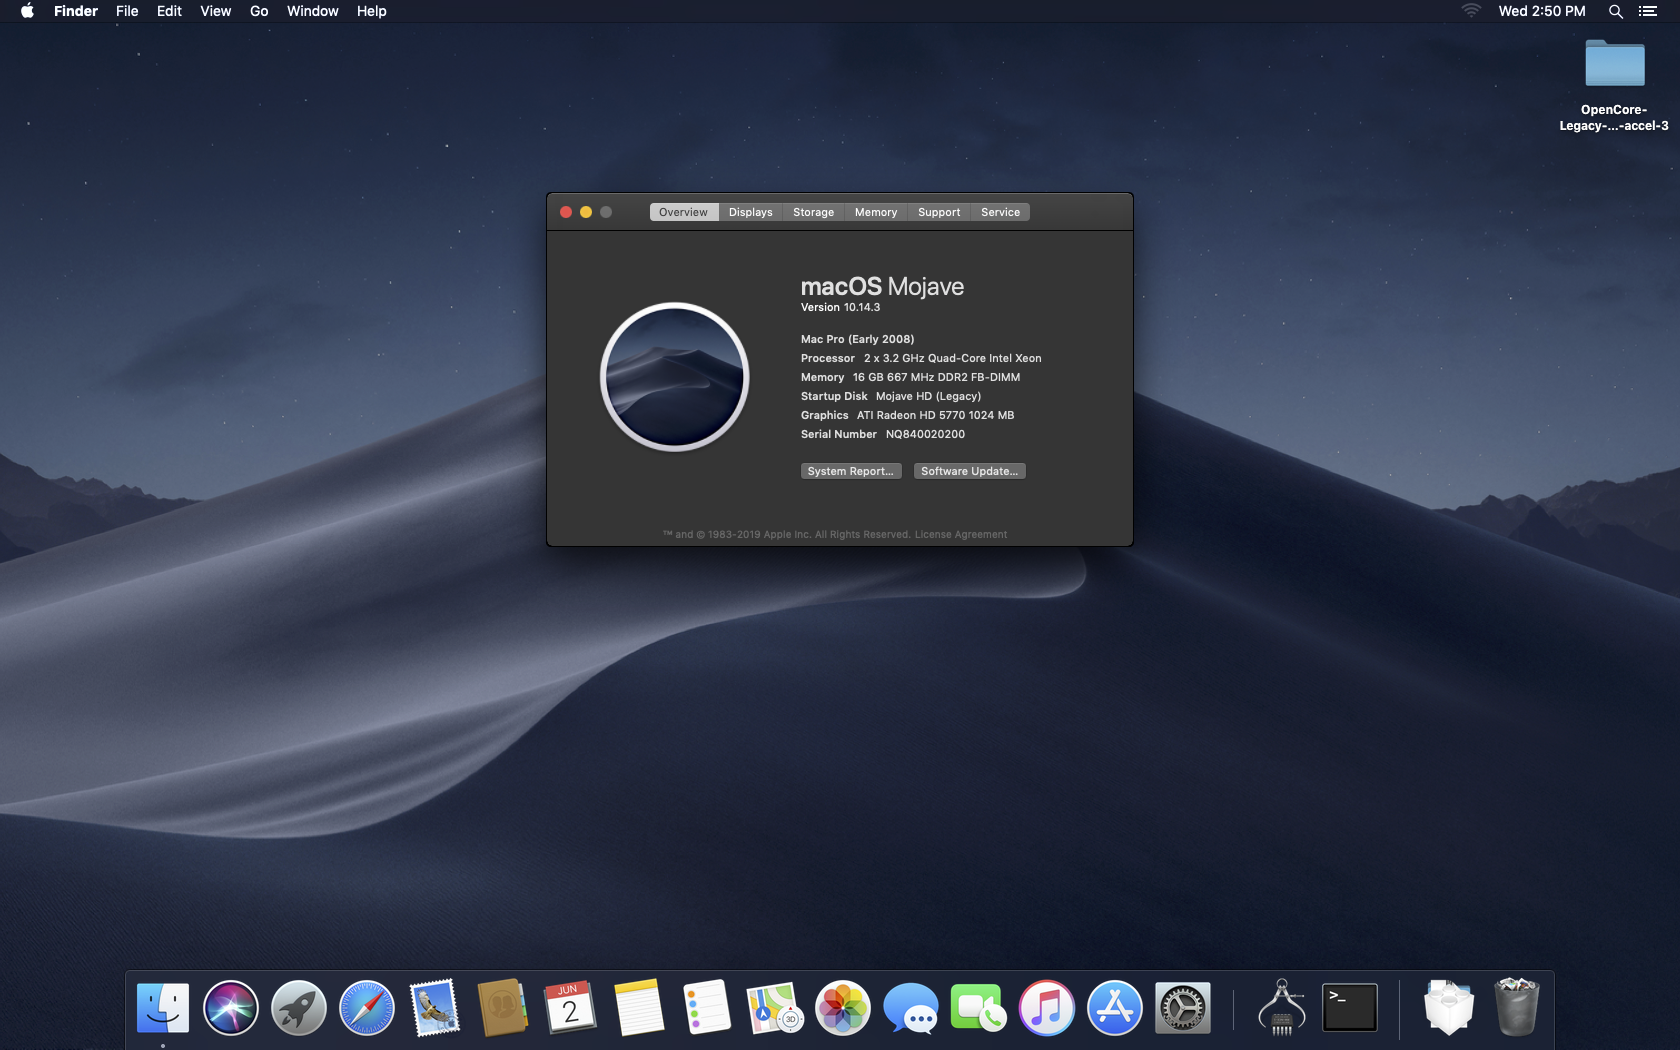
Task: Click serial number NQ840020200
Action: pyautogui.click(x=925, y=435)
